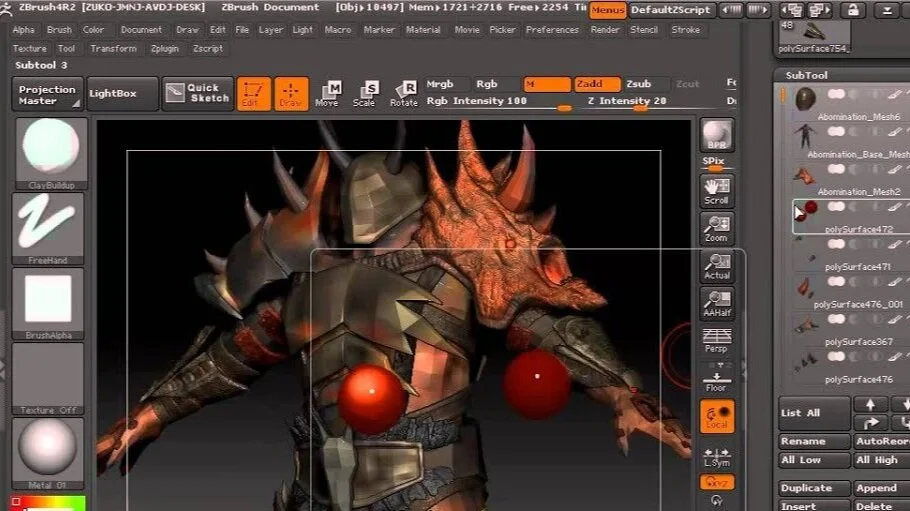The image size is (910, 511).
Task: Move subtool up with arrow
Action: coord(870,404)
